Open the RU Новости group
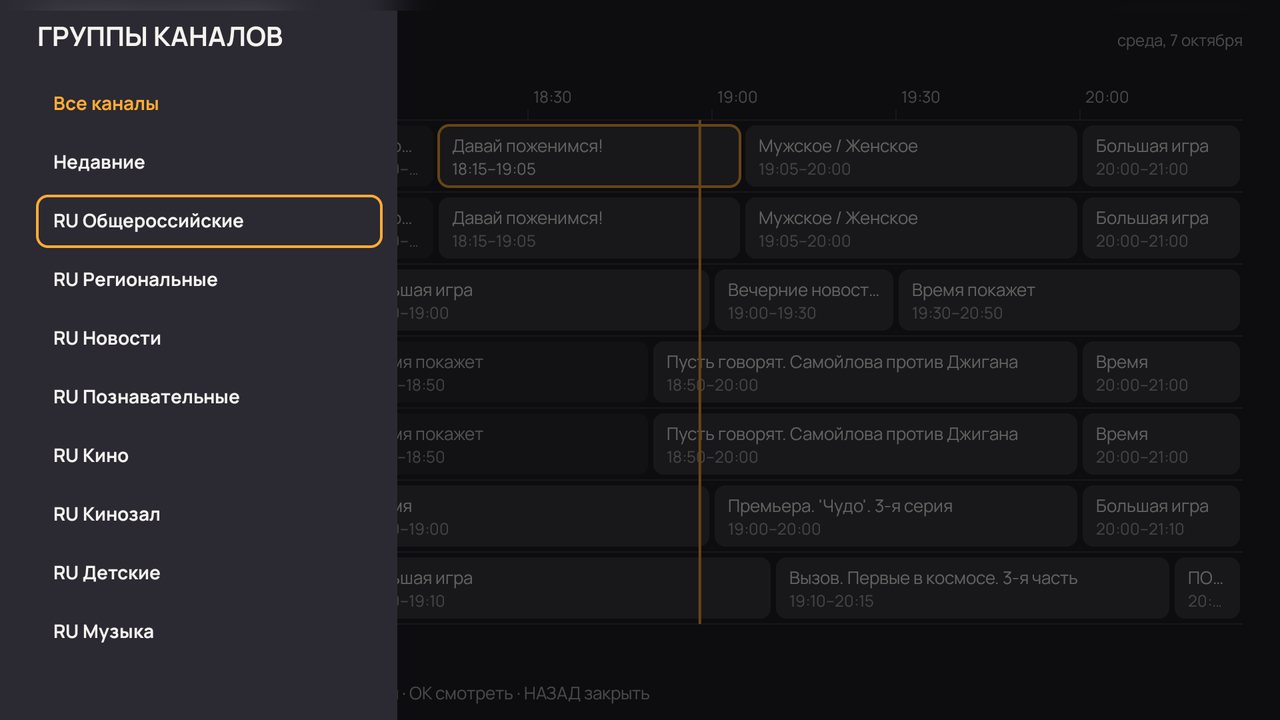 [x=209, y=338]
